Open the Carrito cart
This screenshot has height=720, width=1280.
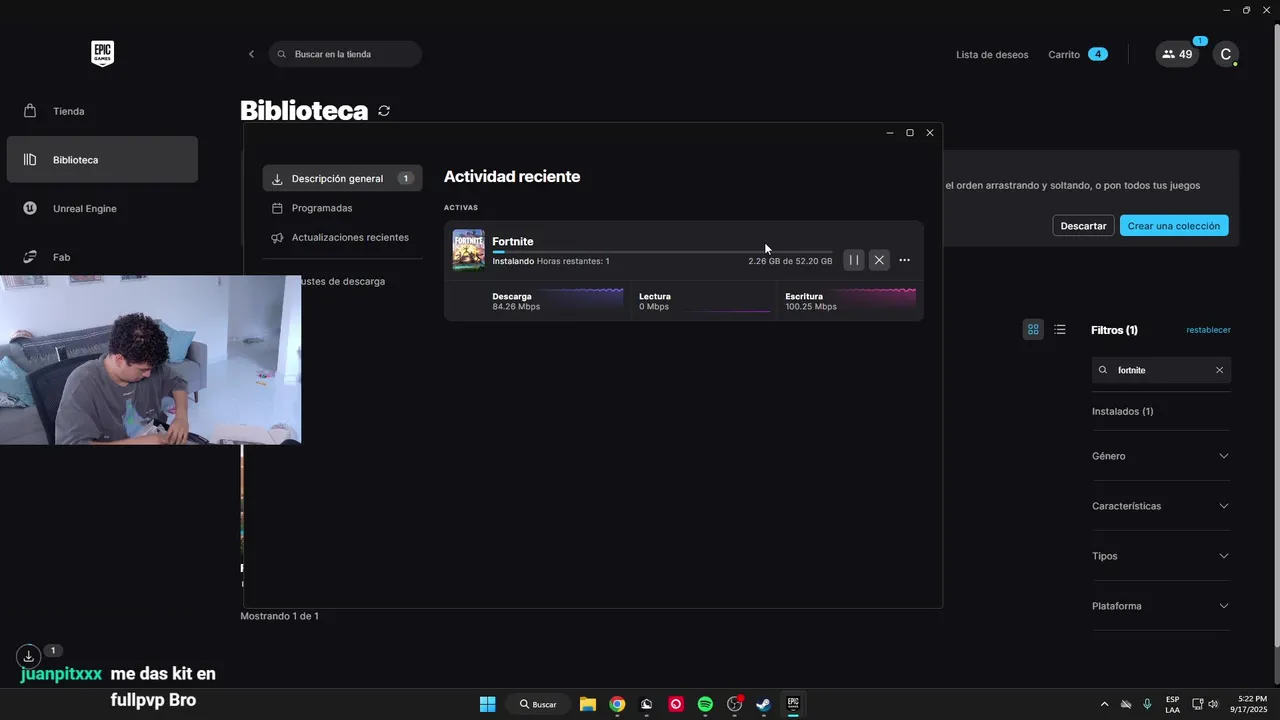[x=1077, y=54]
